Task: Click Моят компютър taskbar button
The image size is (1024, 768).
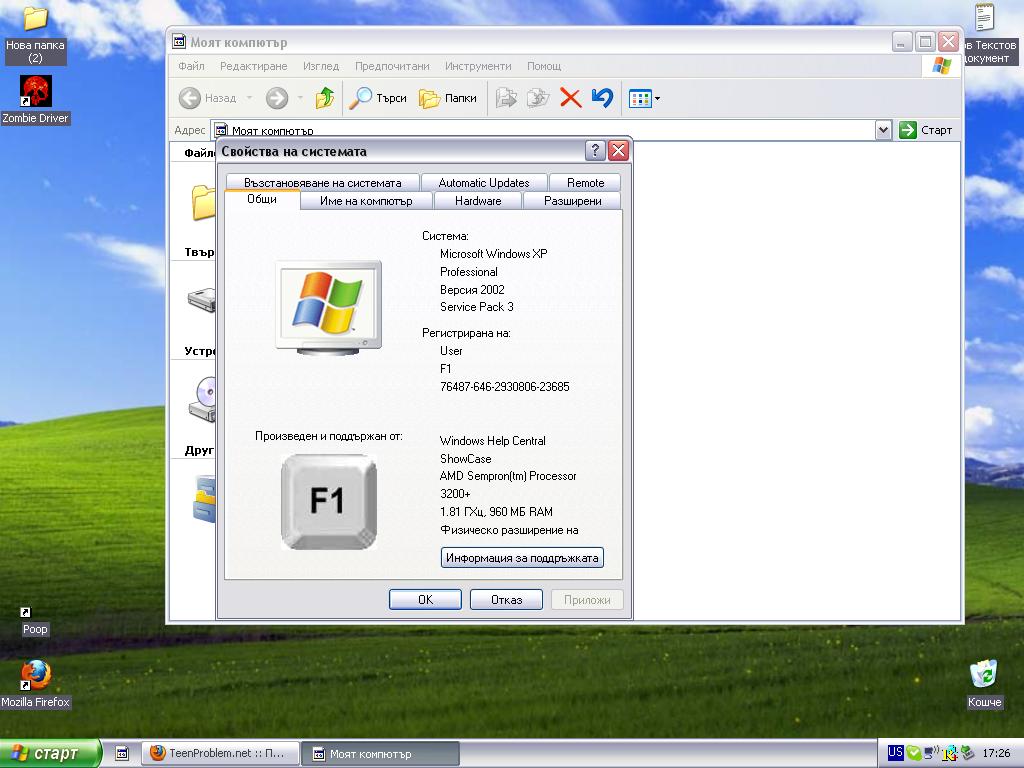Action: click(381, 754)
